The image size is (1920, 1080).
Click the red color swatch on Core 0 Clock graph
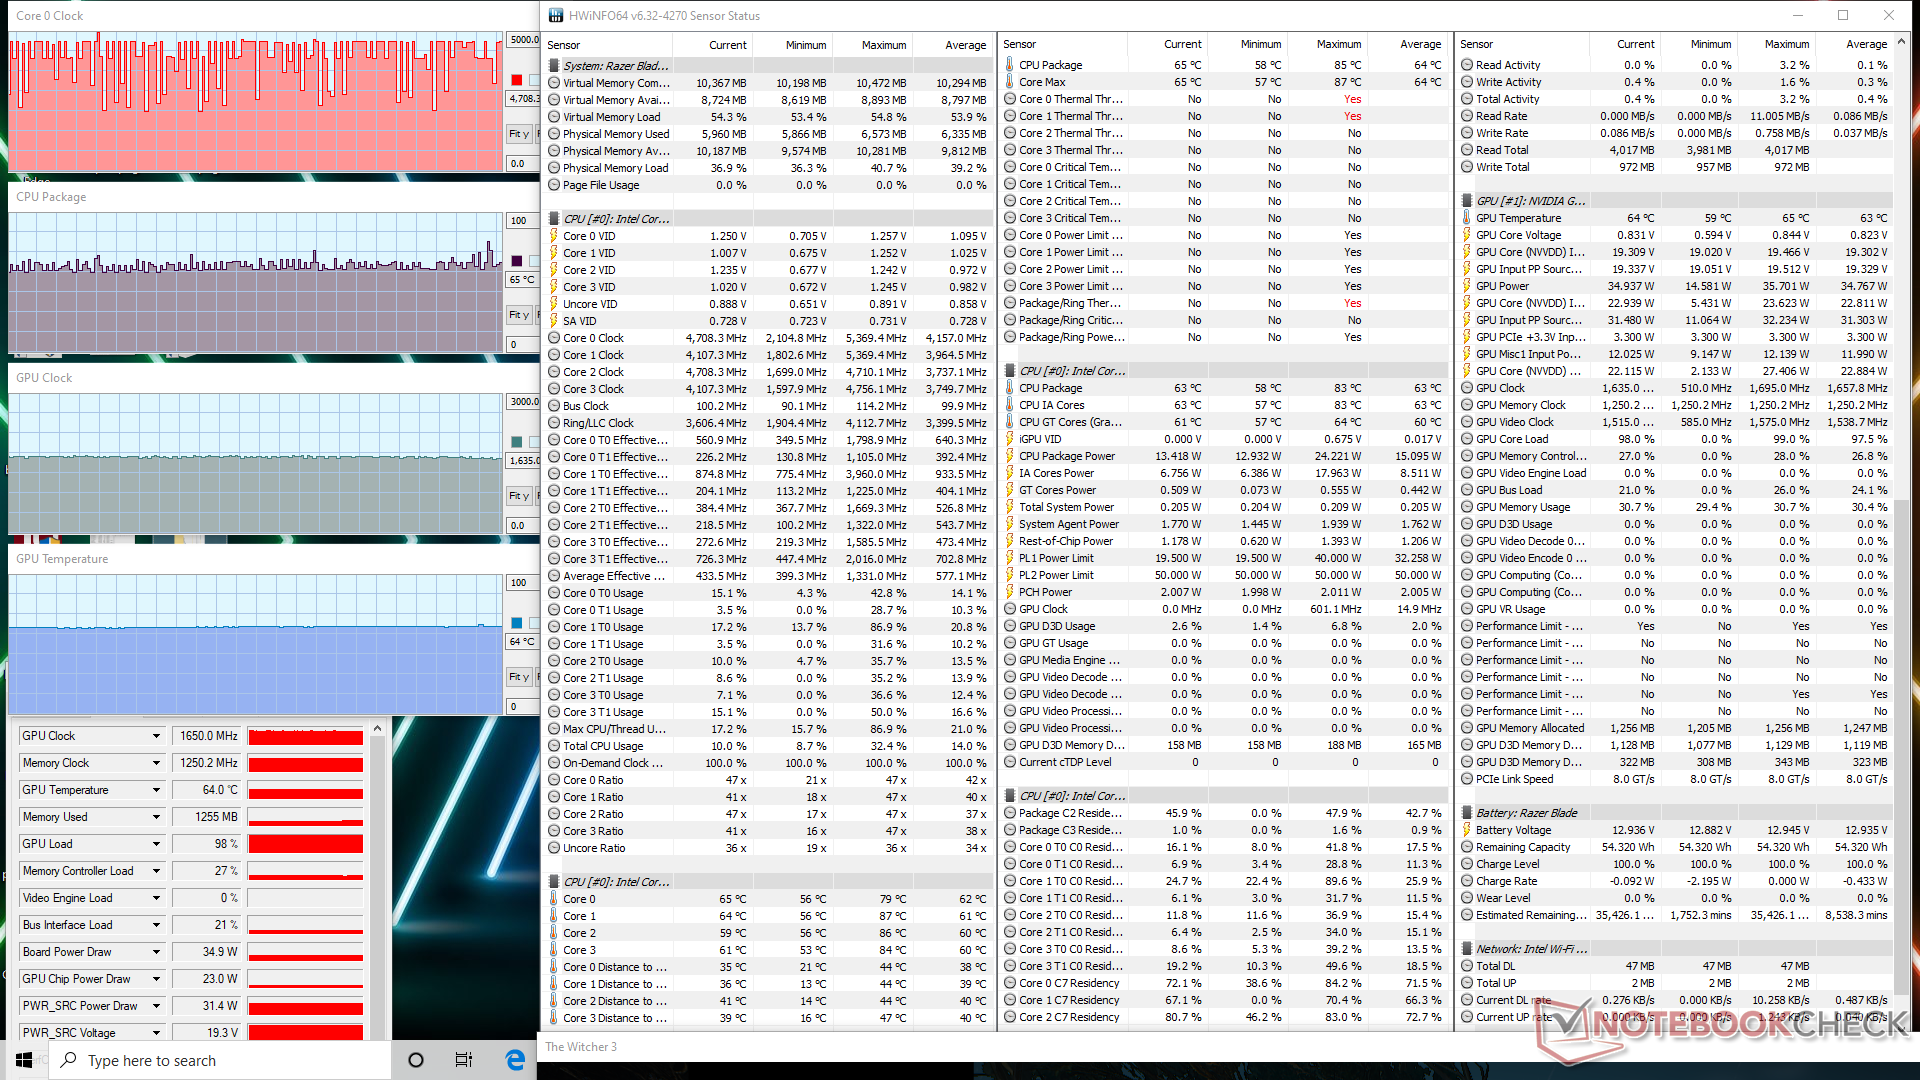click(x=517, y=80)
